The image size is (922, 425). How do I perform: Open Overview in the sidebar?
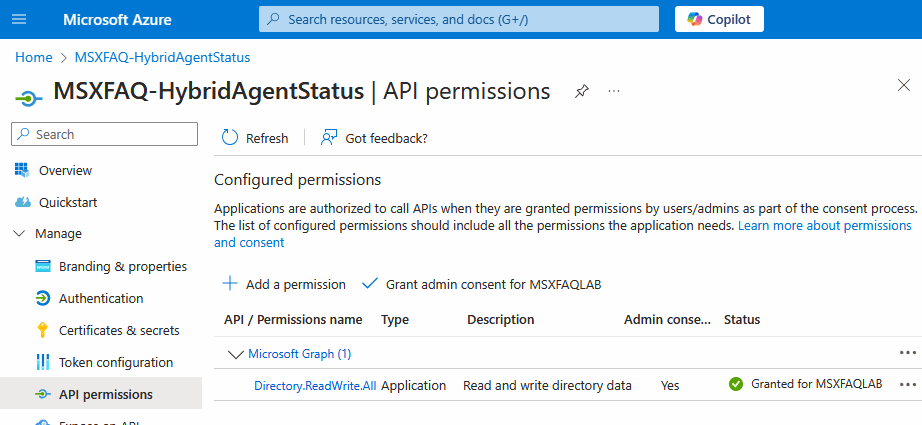[65, 170]
